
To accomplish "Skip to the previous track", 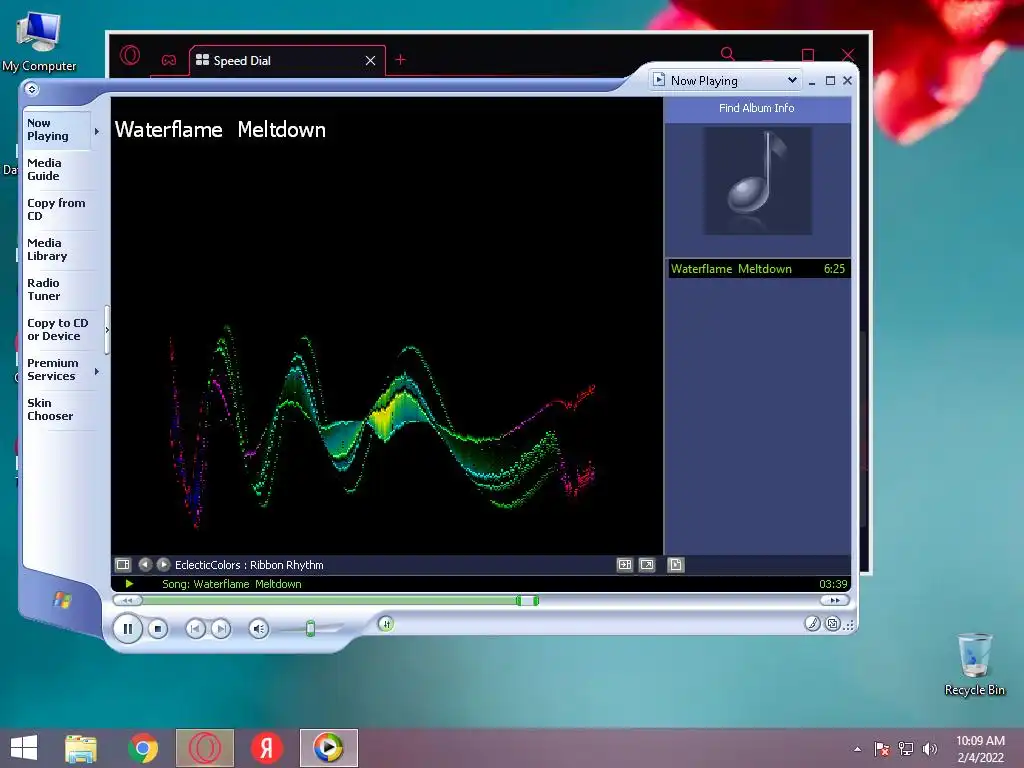I will 195,629.
